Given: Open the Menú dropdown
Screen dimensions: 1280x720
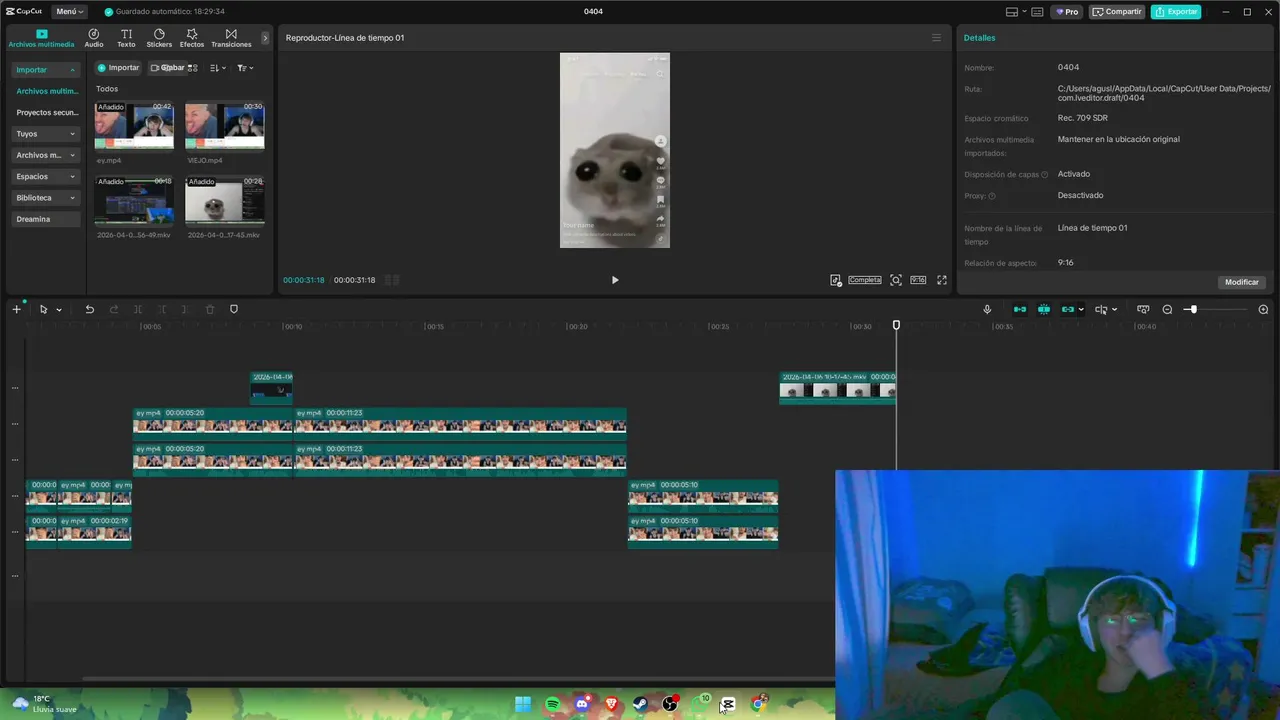Looking at the screenshot, I should 69,12.
